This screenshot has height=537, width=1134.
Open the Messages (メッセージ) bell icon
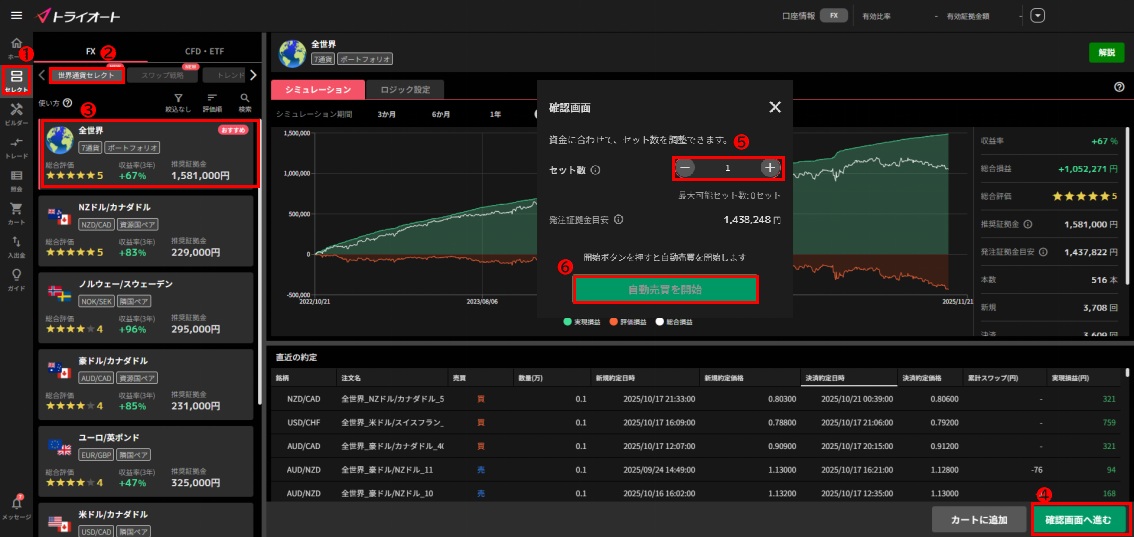click(16, 507)
